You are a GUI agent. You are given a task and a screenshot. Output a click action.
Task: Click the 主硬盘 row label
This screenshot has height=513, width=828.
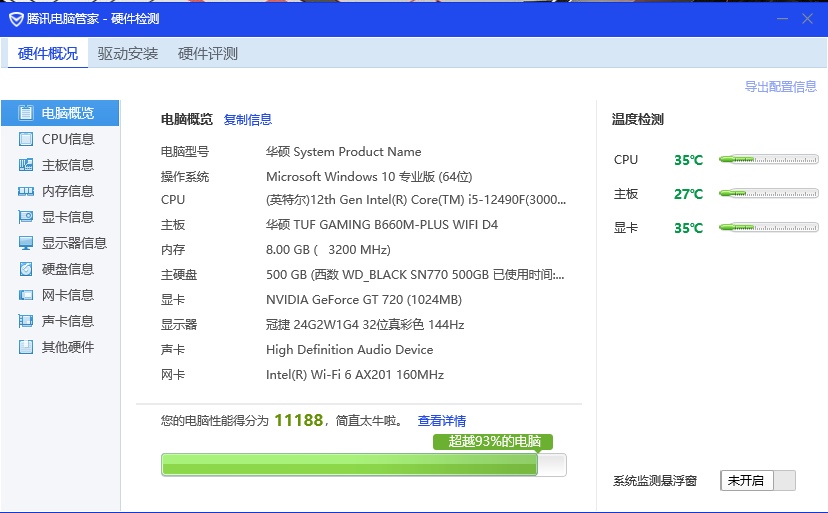coord(179,275)
